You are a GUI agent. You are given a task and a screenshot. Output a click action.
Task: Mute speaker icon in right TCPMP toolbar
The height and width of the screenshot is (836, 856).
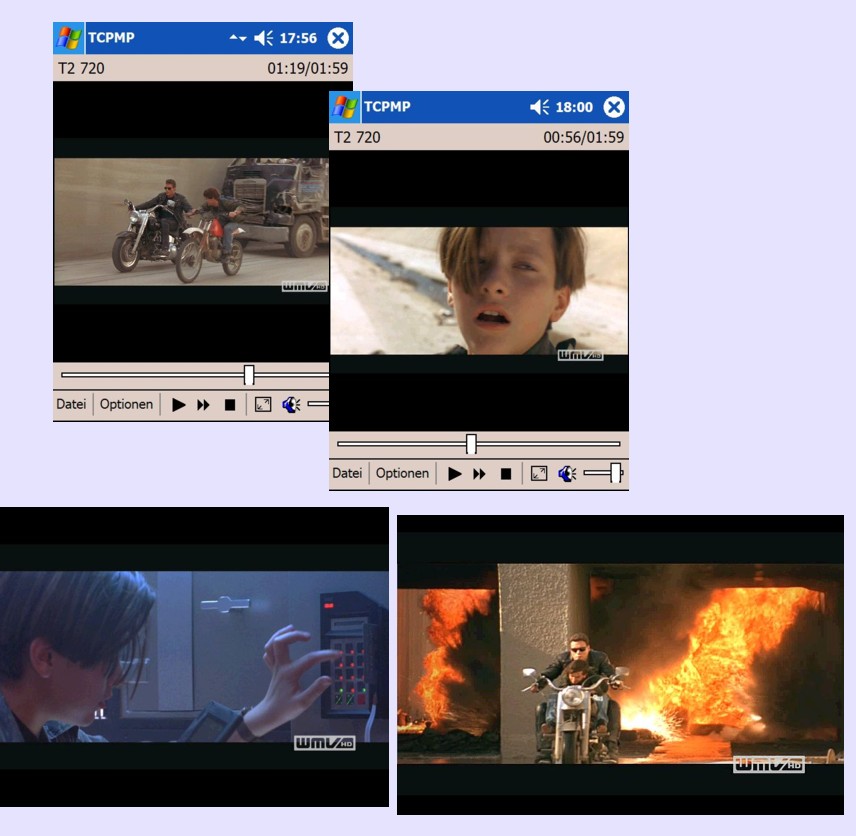pyautogui.click(x=567, y=473)
